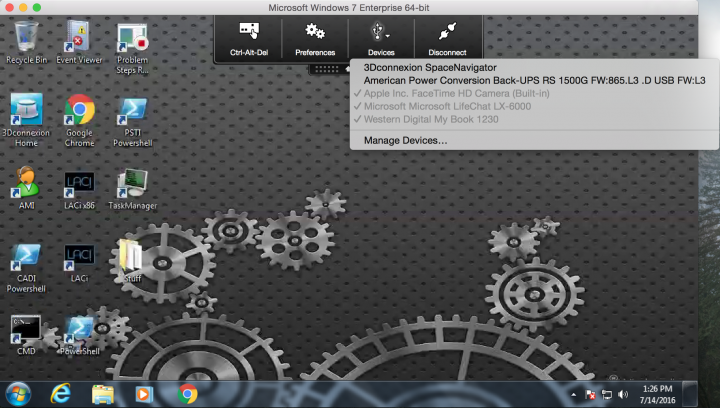Viewport: 720px width, 408px height.
Task: Open the Stuff folder on desktop
Action: click(131, 262)
